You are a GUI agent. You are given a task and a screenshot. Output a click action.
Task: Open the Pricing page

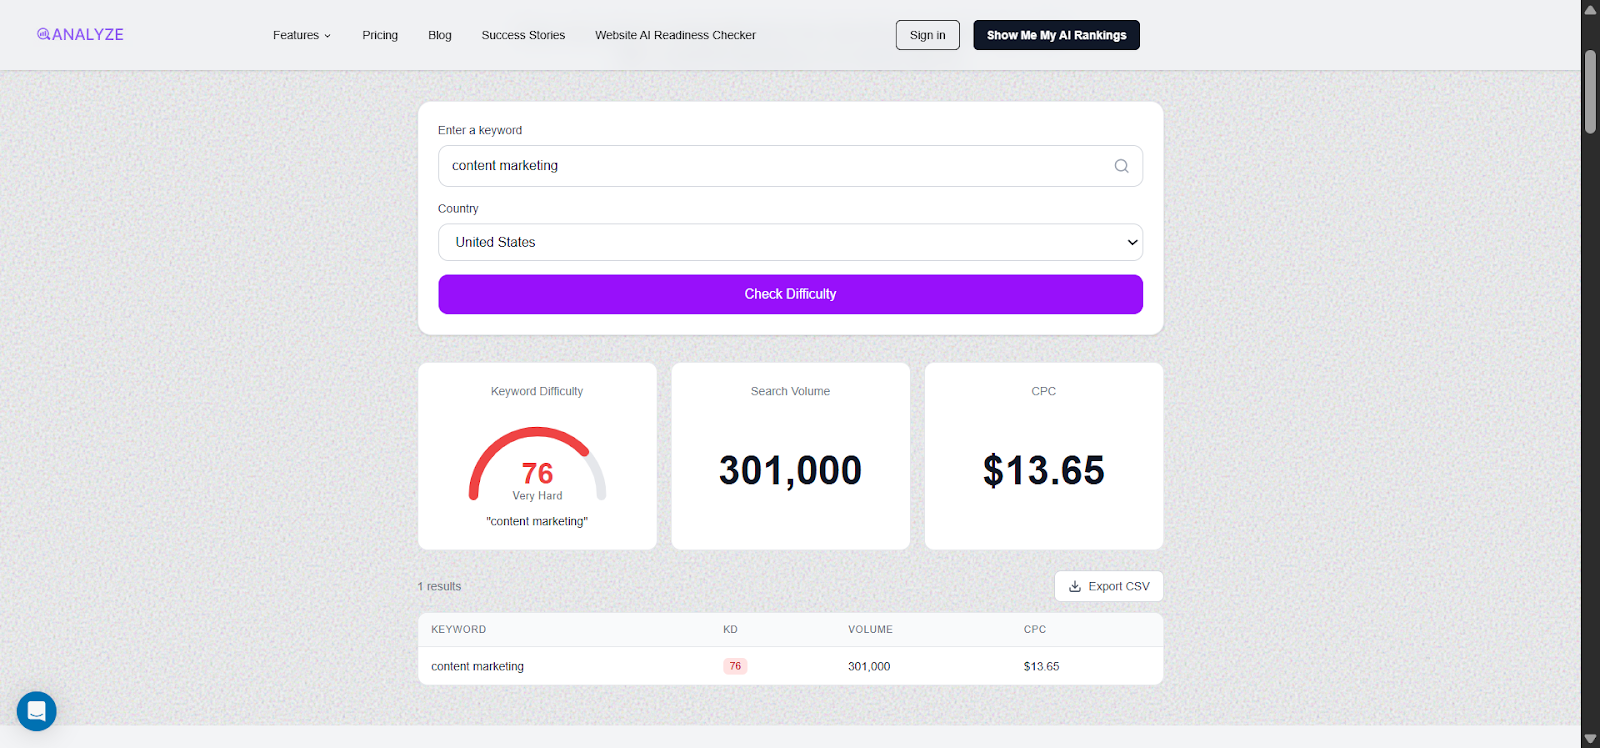(x=380, y=35)
